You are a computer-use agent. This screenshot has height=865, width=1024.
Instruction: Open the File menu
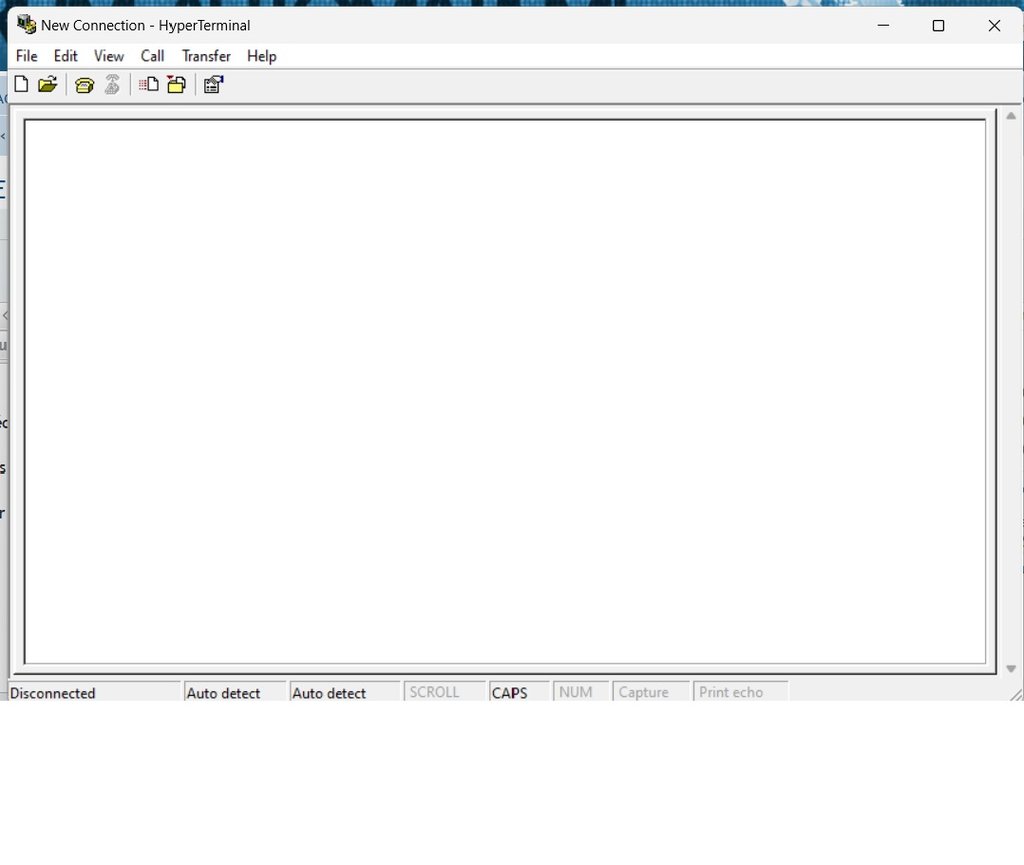tap(27, 56)
